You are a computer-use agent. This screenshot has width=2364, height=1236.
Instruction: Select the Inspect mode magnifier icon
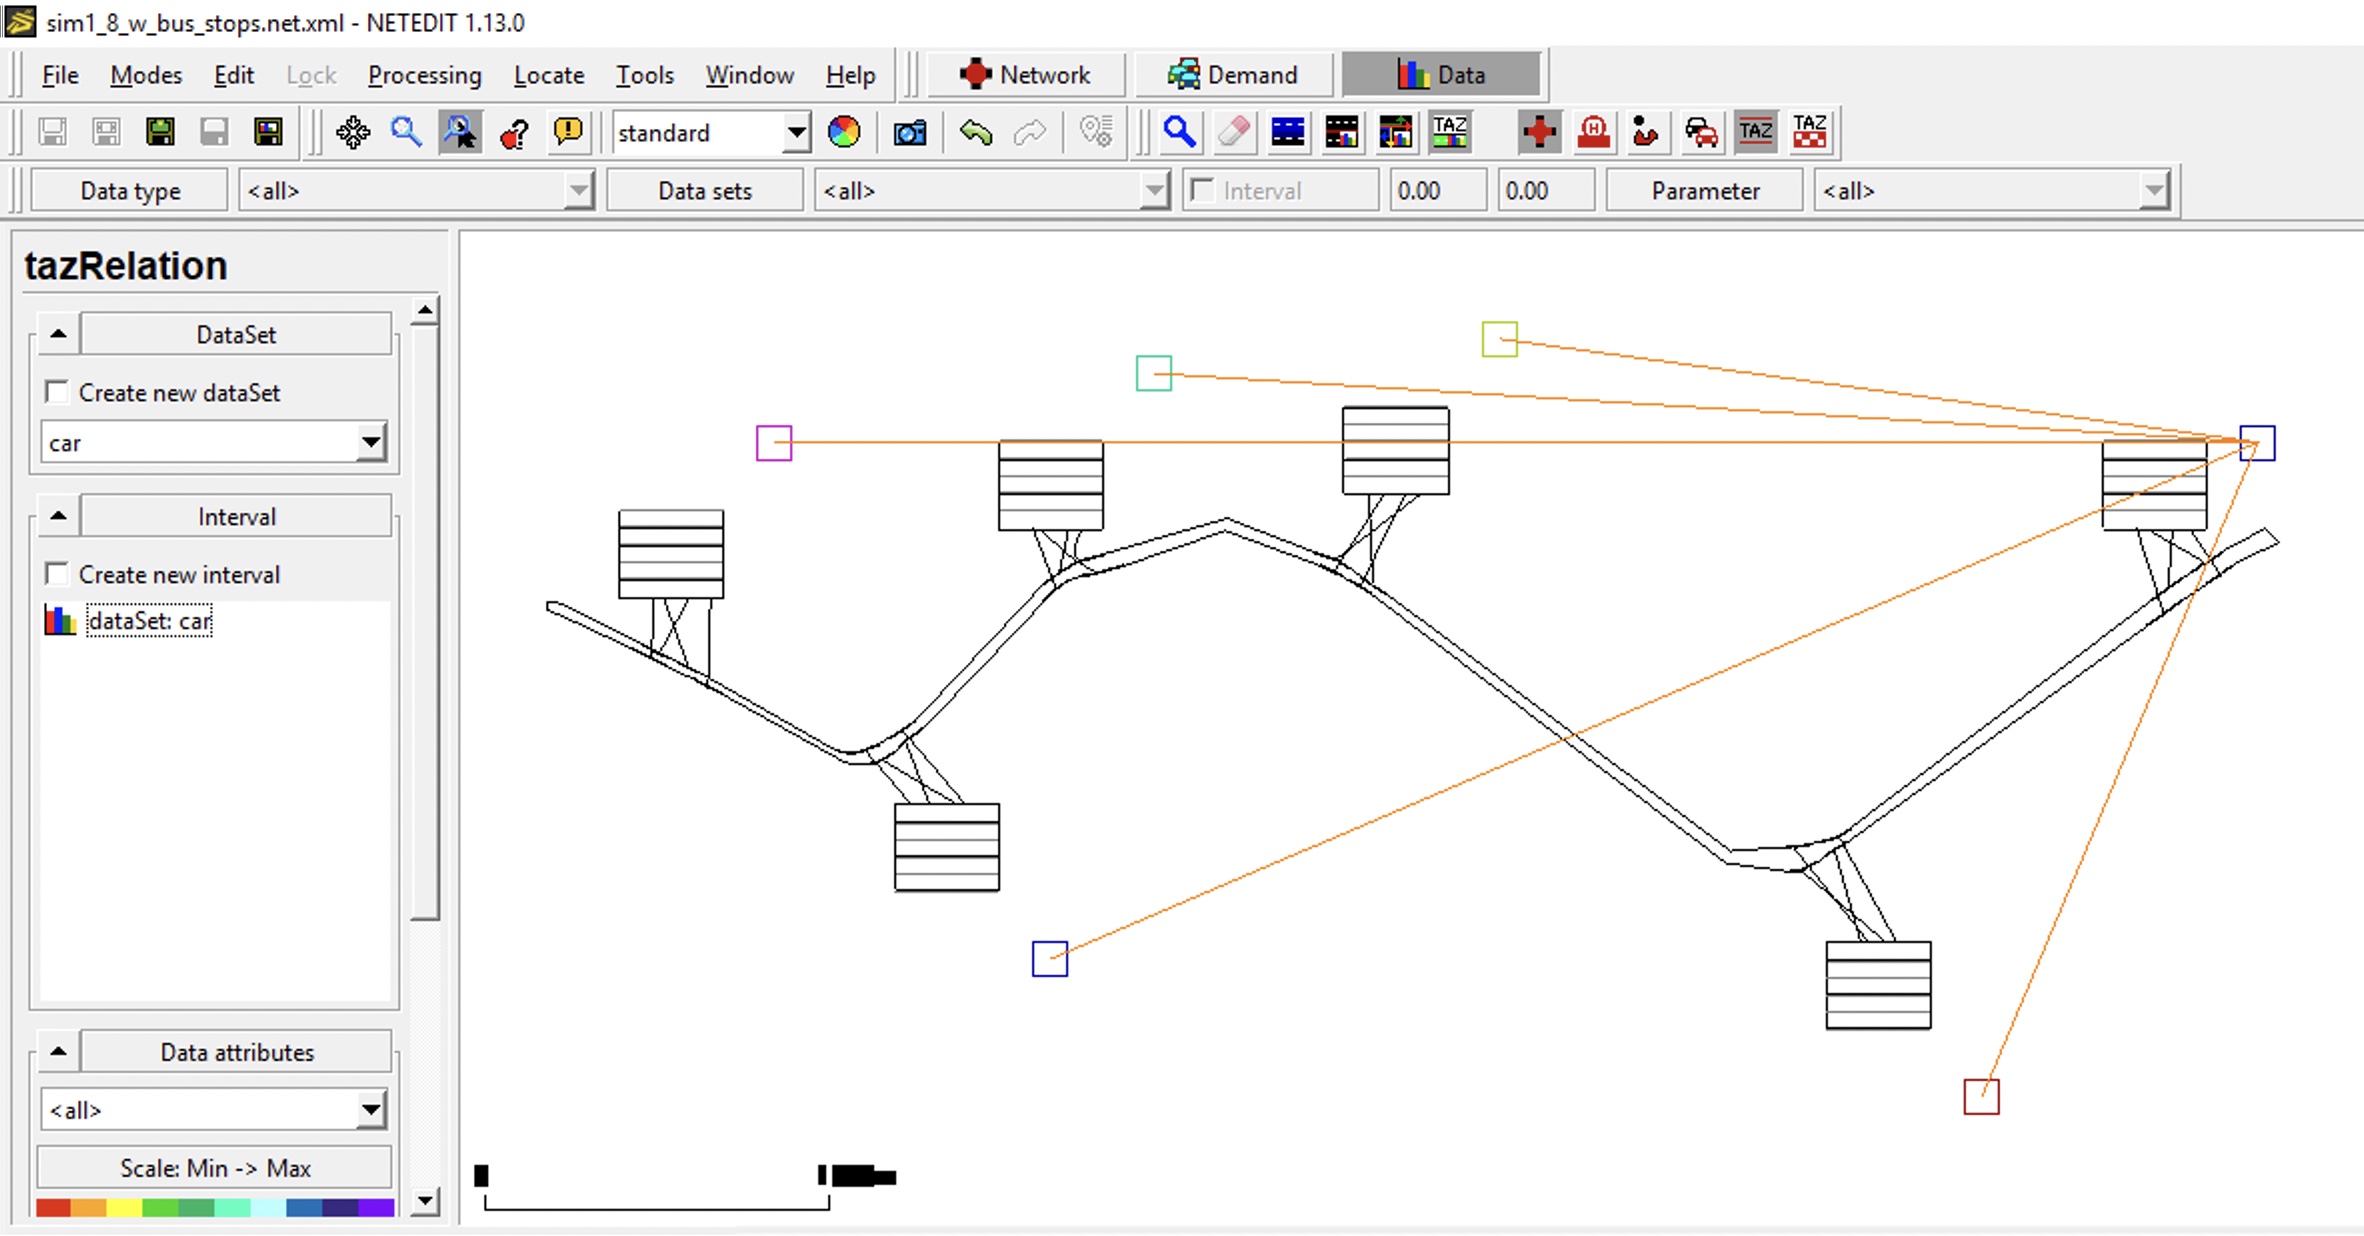pos(1180,132)
